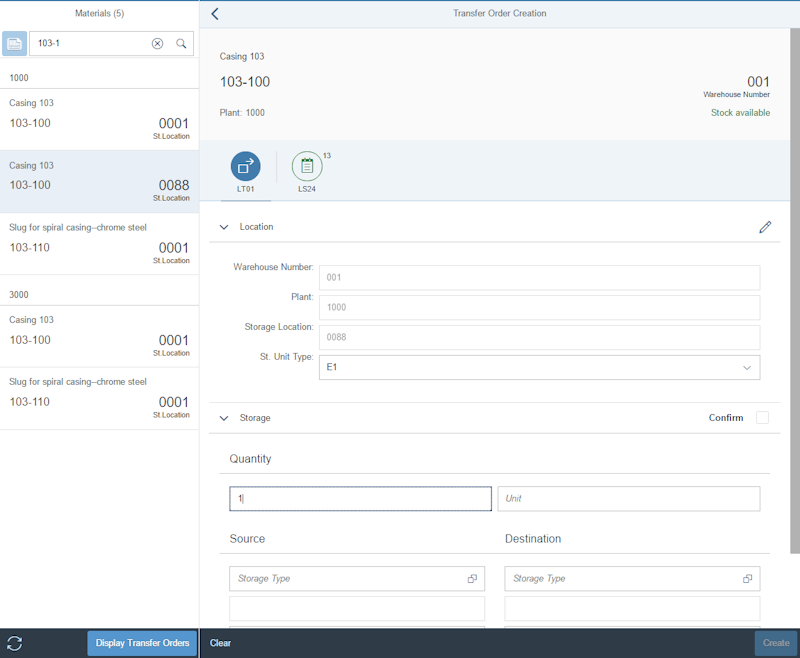The width and height of the screenshot is (800, 658).
Task: Open value help for Destination Storage Type
Action: (747, 578)
